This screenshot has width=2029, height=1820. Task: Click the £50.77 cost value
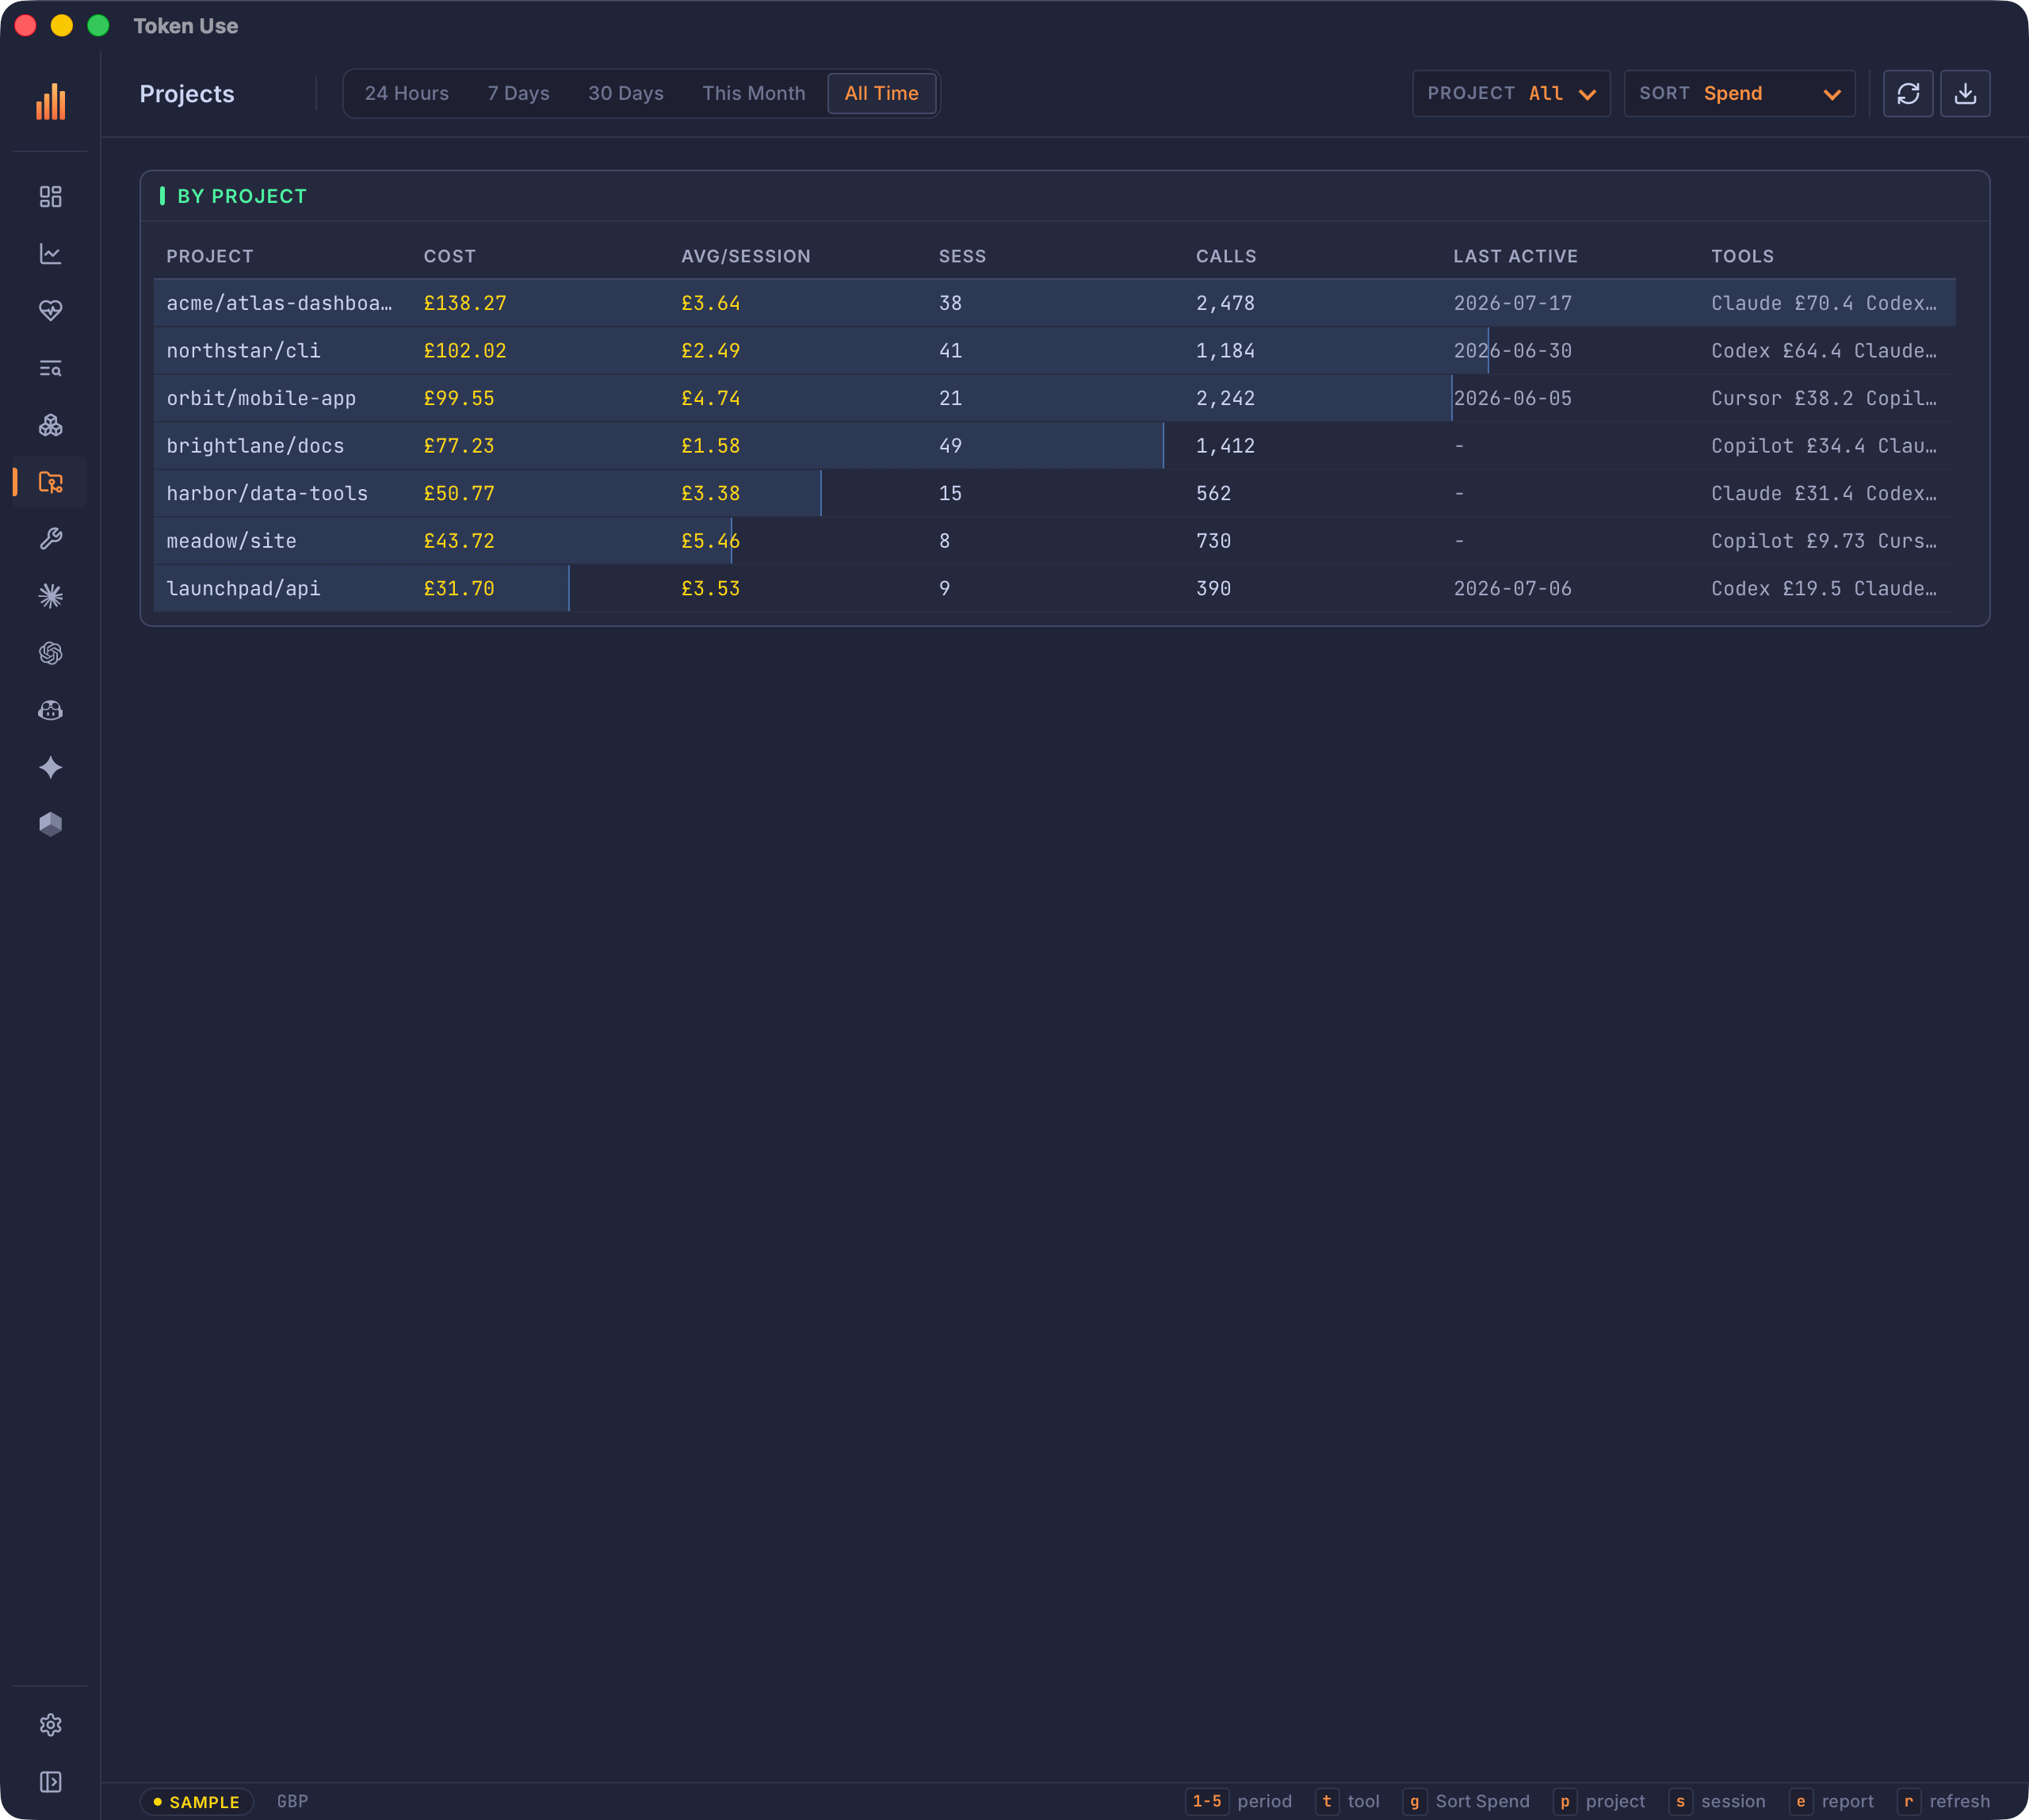[x=459, y=493]
